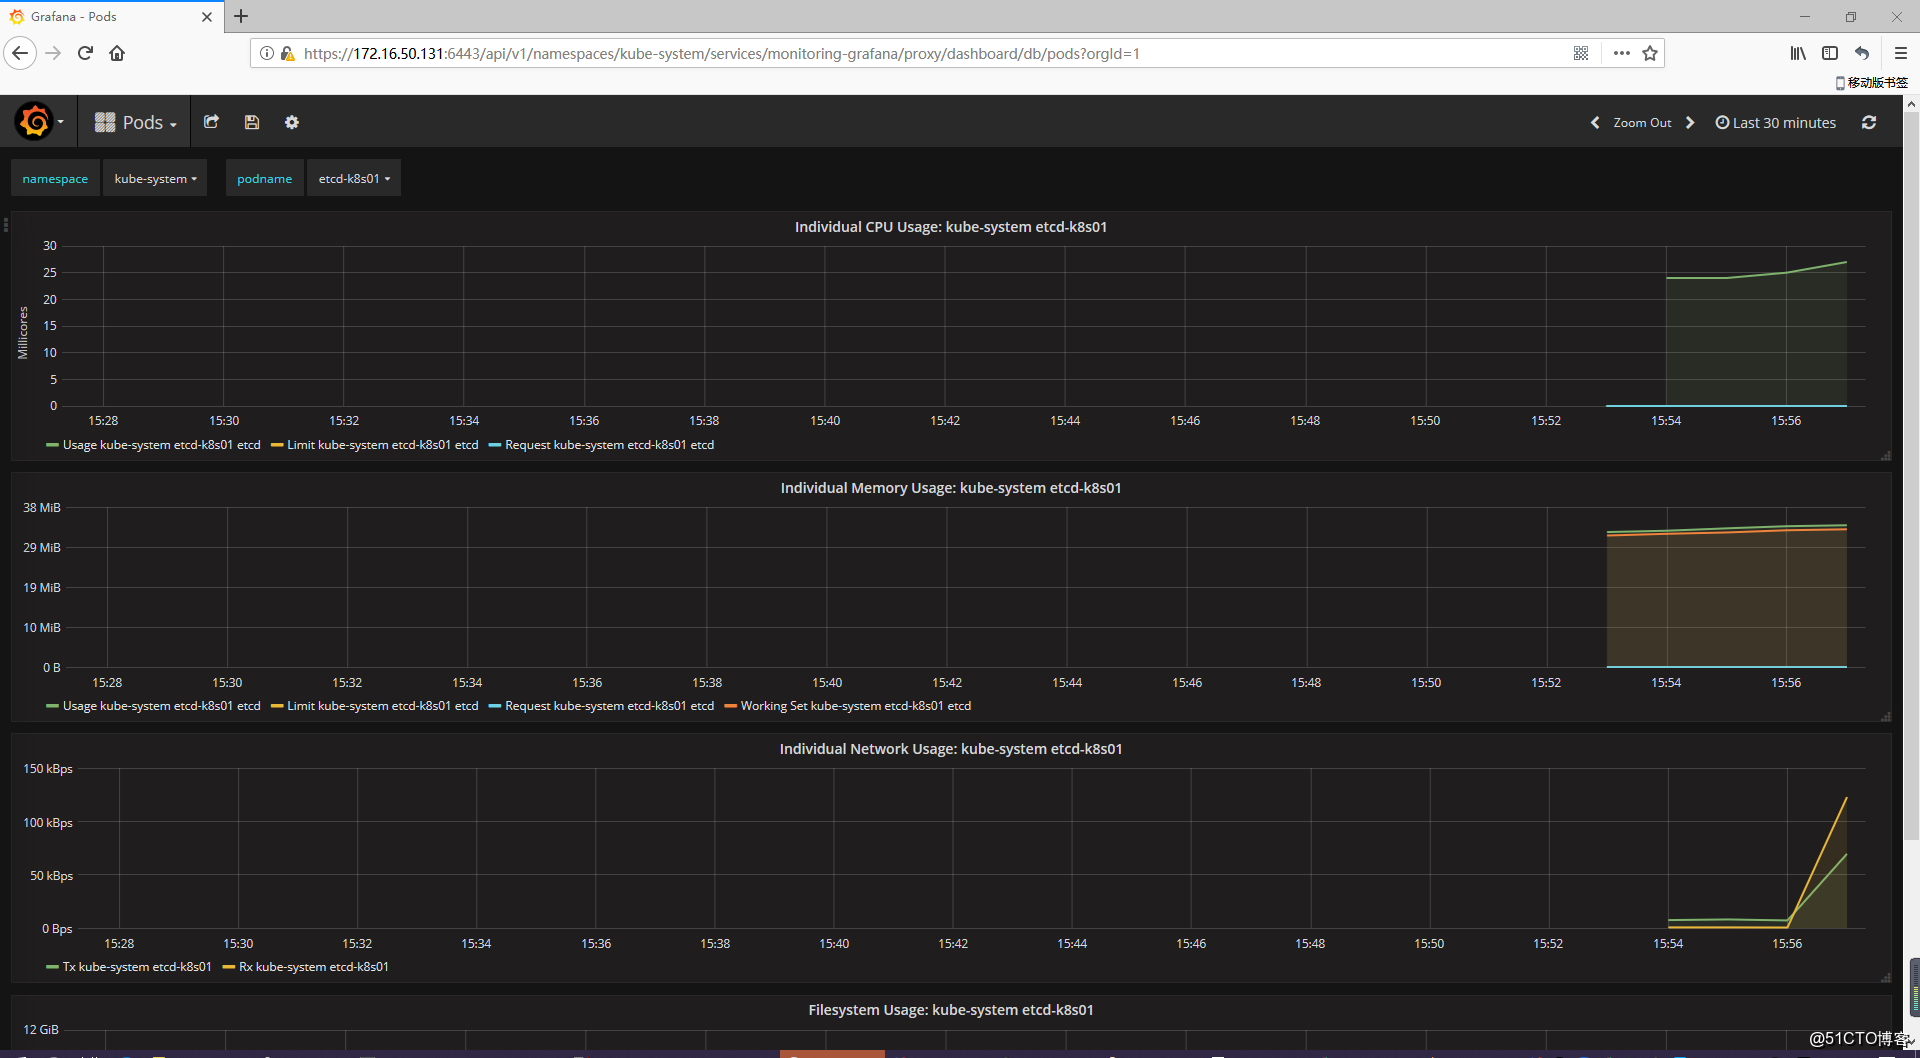The width and height of the screenshot is (1920, 1058).
Task: Open the browser hamburger menu
Action: coord(1900,53)
